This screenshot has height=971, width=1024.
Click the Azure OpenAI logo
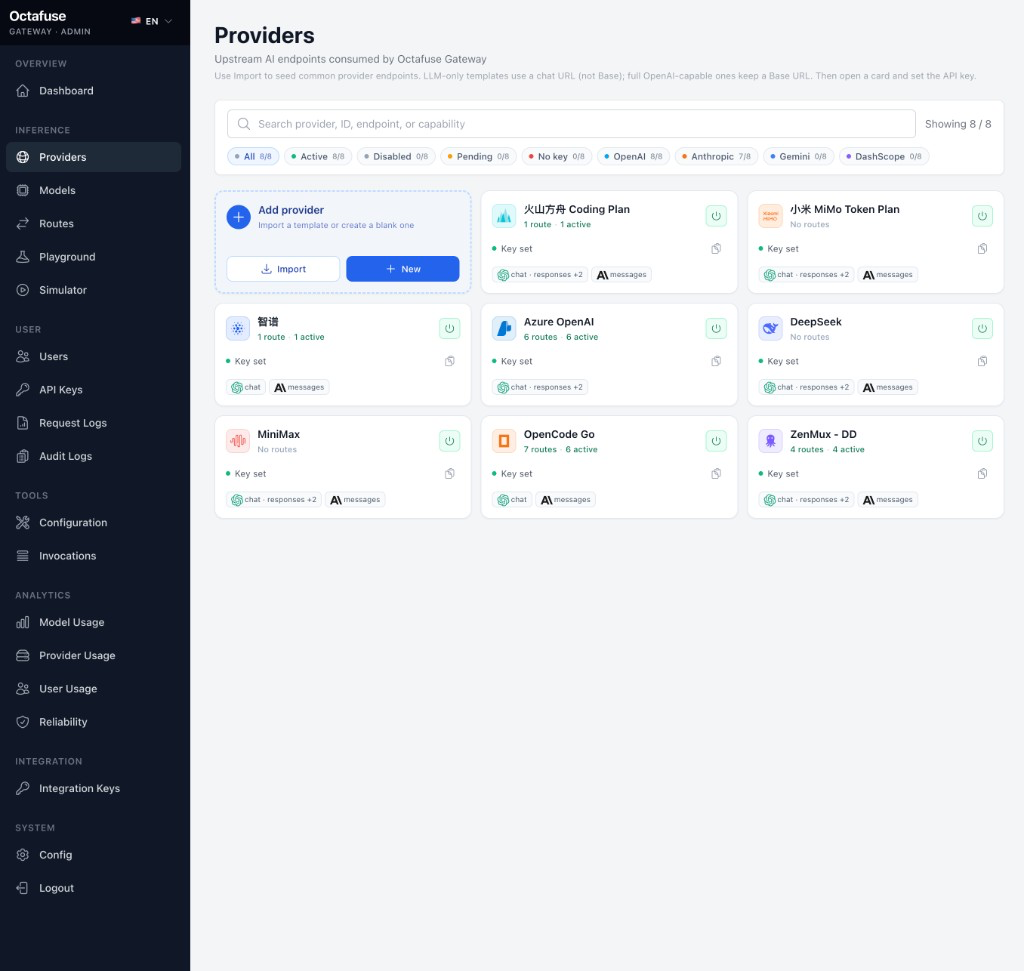point(504,328)
